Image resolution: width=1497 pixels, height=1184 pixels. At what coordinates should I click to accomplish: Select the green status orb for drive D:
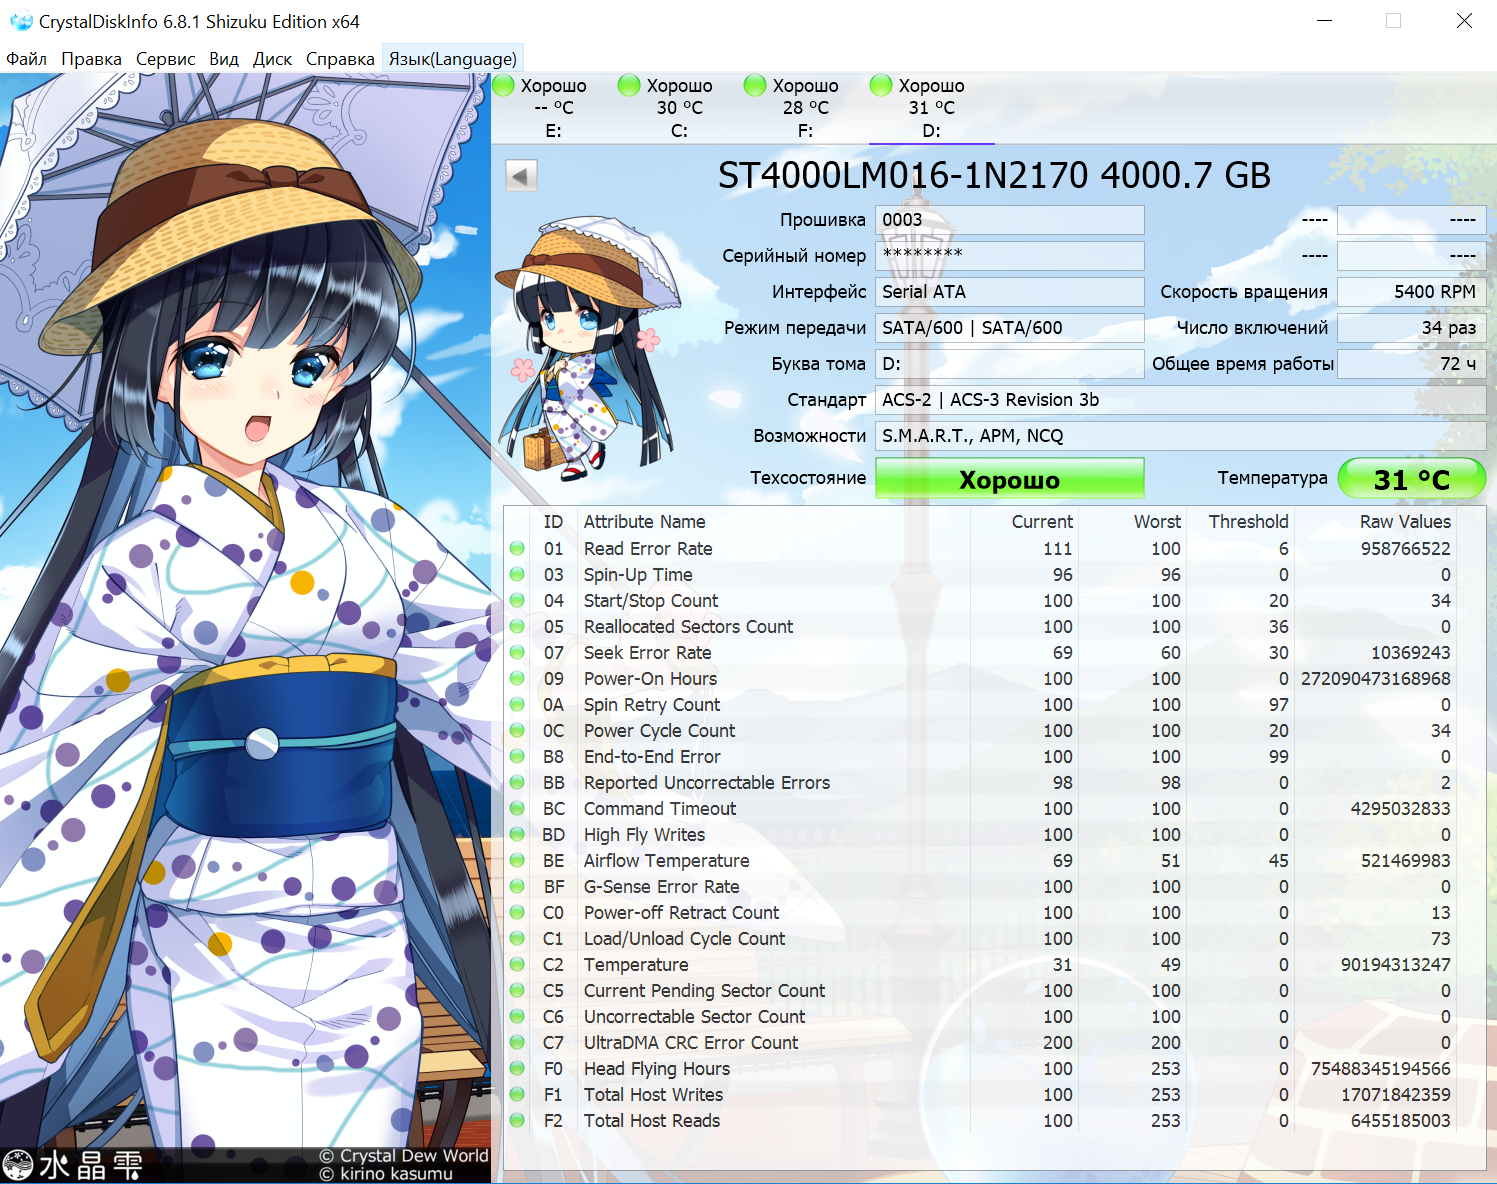coord(881,86)
